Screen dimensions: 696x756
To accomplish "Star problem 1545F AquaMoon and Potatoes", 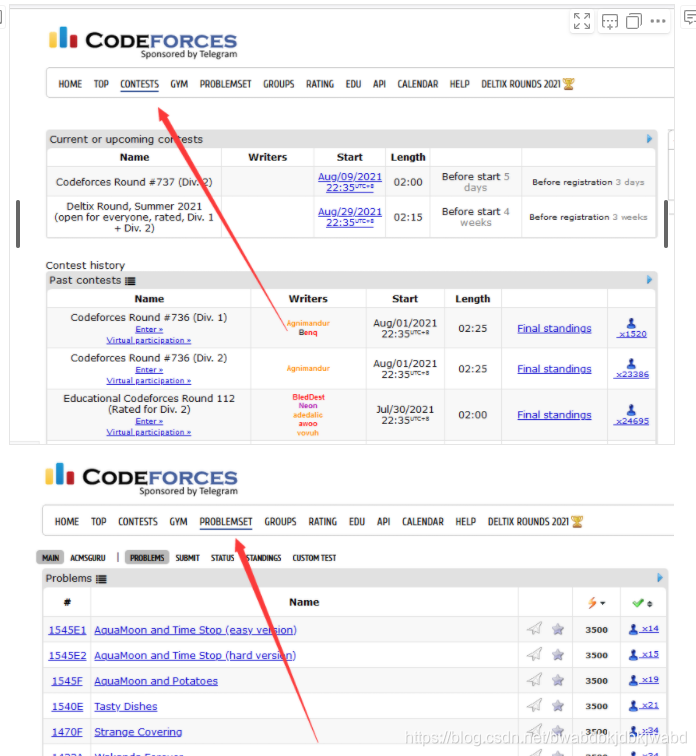I will [558, 680].
